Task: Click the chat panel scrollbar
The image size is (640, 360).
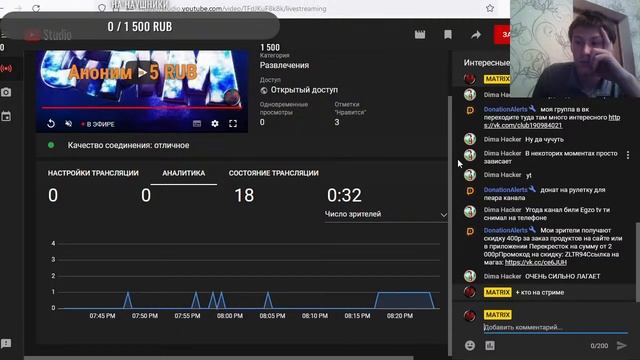Action: click(638, 262)
